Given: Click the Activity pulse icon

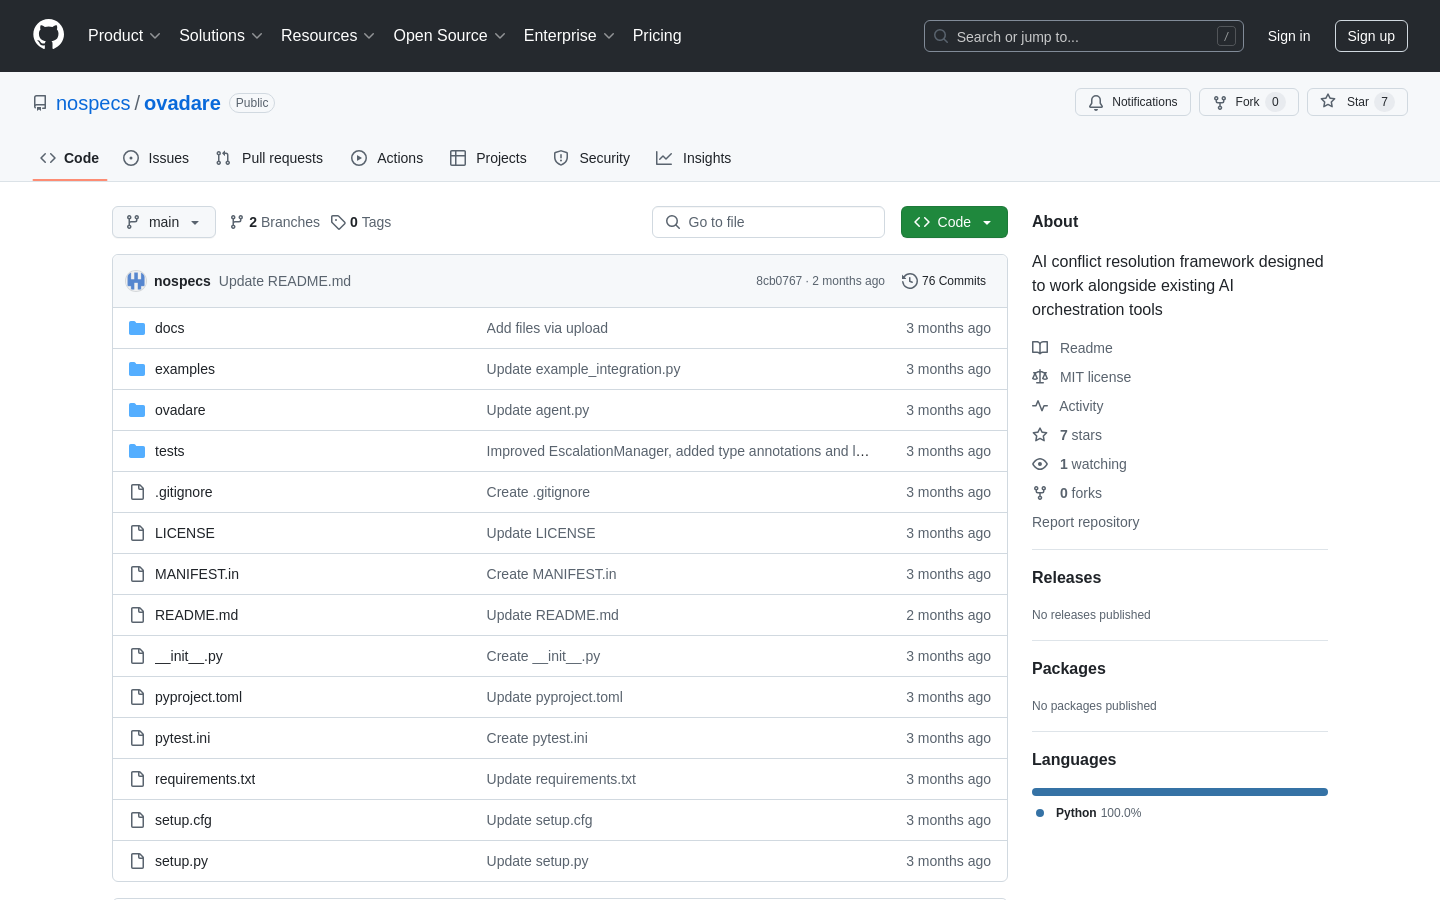Looking at the screenshot, I should coord(1040,406).
